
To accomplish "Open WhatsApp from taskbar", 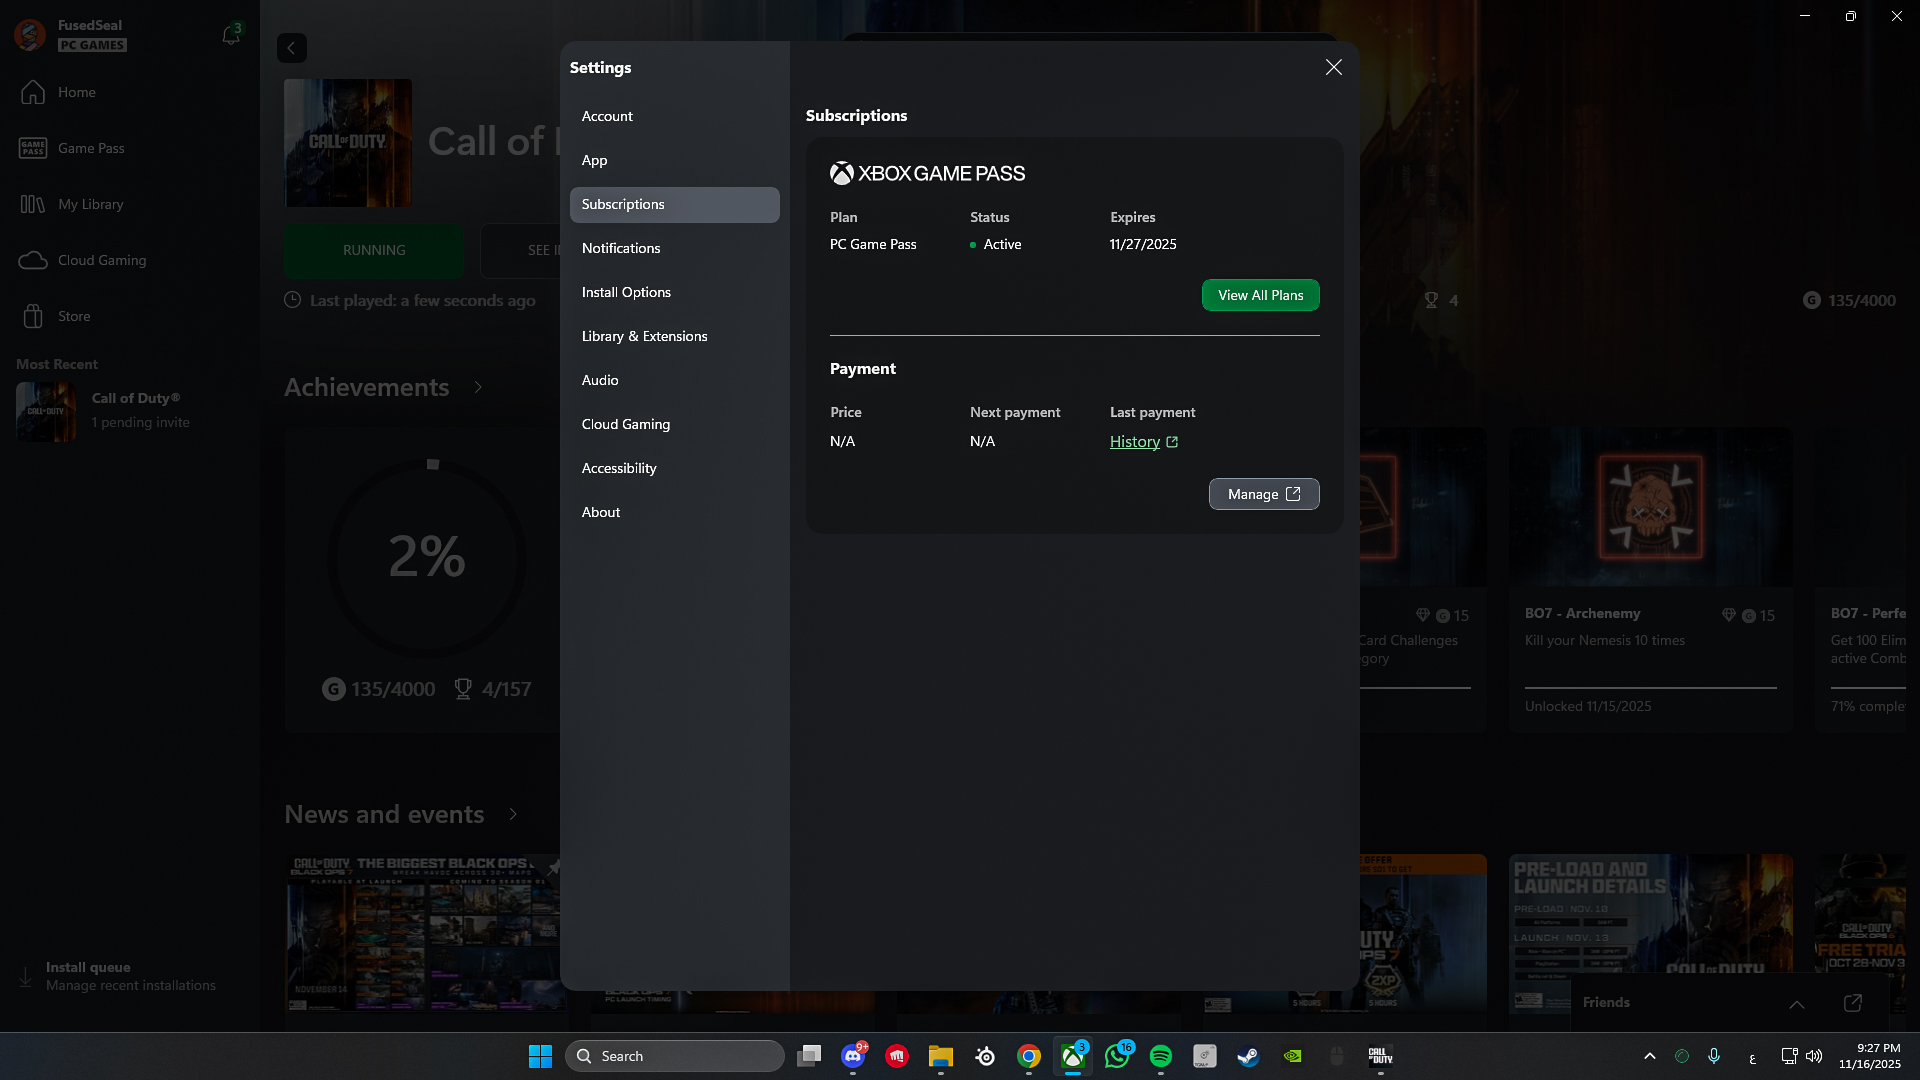I will (1117, 1056).
